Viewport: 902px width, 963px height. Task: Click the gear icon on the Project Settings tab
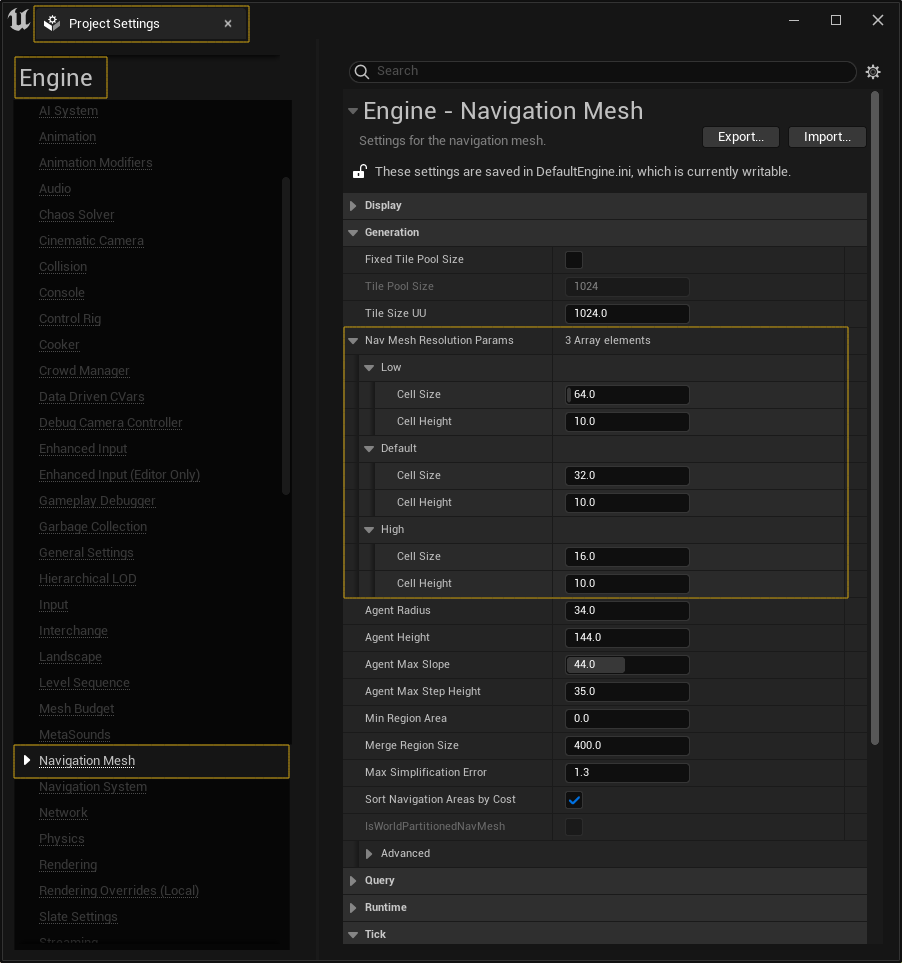(x=50, y=23)
